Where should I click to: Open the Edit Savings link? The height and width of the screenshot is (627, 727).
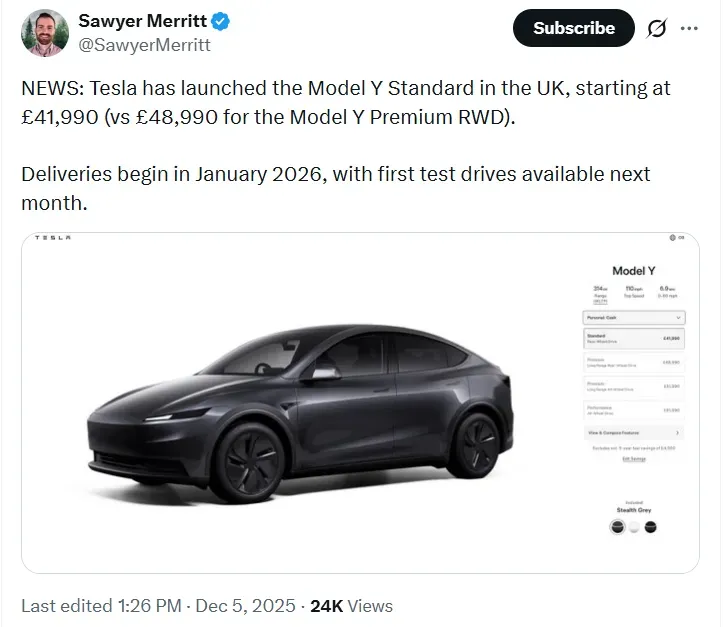pyautogui.click(x=632, y=459)
